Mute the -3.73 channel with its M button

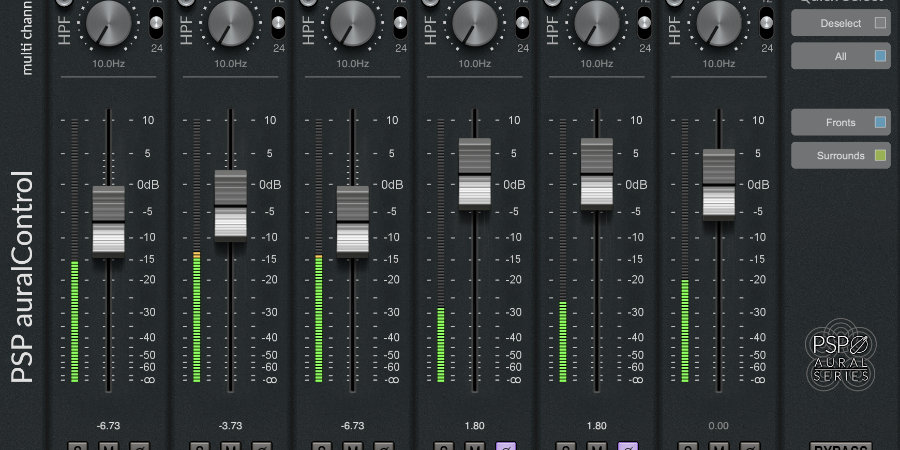point(231,446)
